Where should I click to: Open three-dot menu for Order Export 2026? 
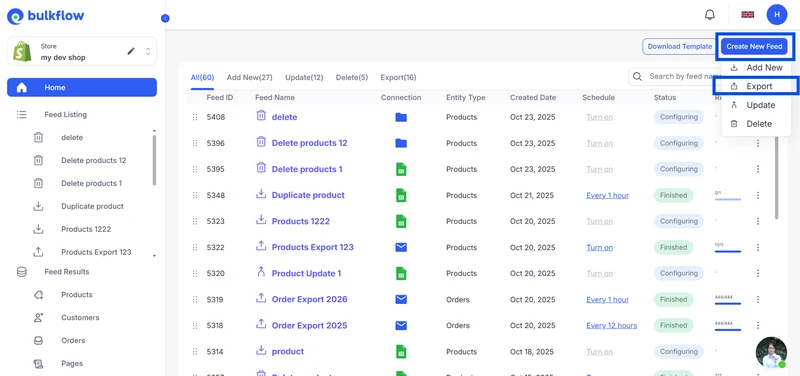coord(758,299)
